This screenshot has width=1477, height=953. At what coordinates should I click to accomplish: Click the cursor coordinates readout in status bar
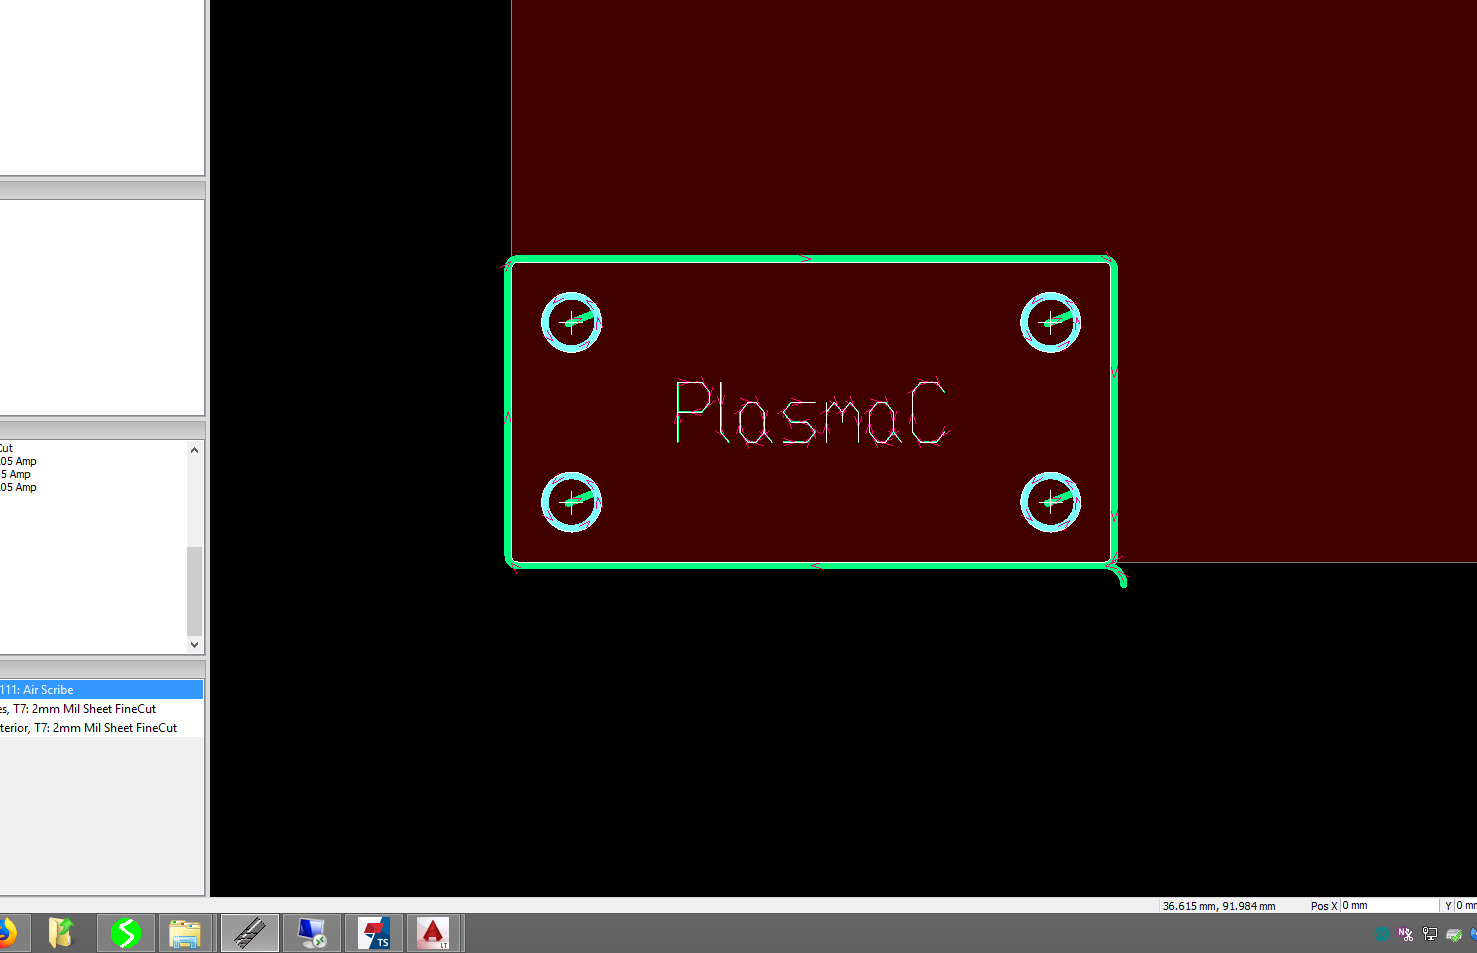click(1218, 906)
